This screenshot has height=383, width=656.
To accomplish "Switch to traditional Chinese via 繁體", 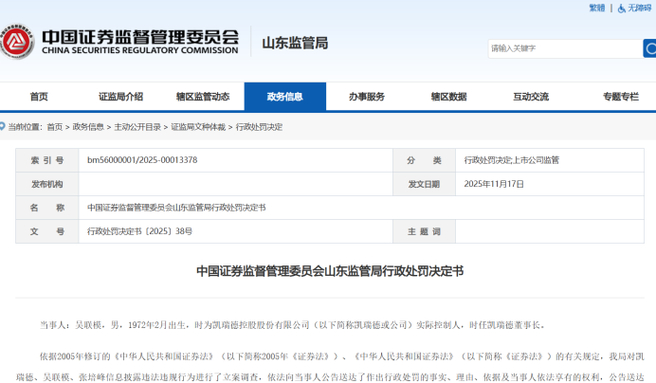I will pos(597,8).
